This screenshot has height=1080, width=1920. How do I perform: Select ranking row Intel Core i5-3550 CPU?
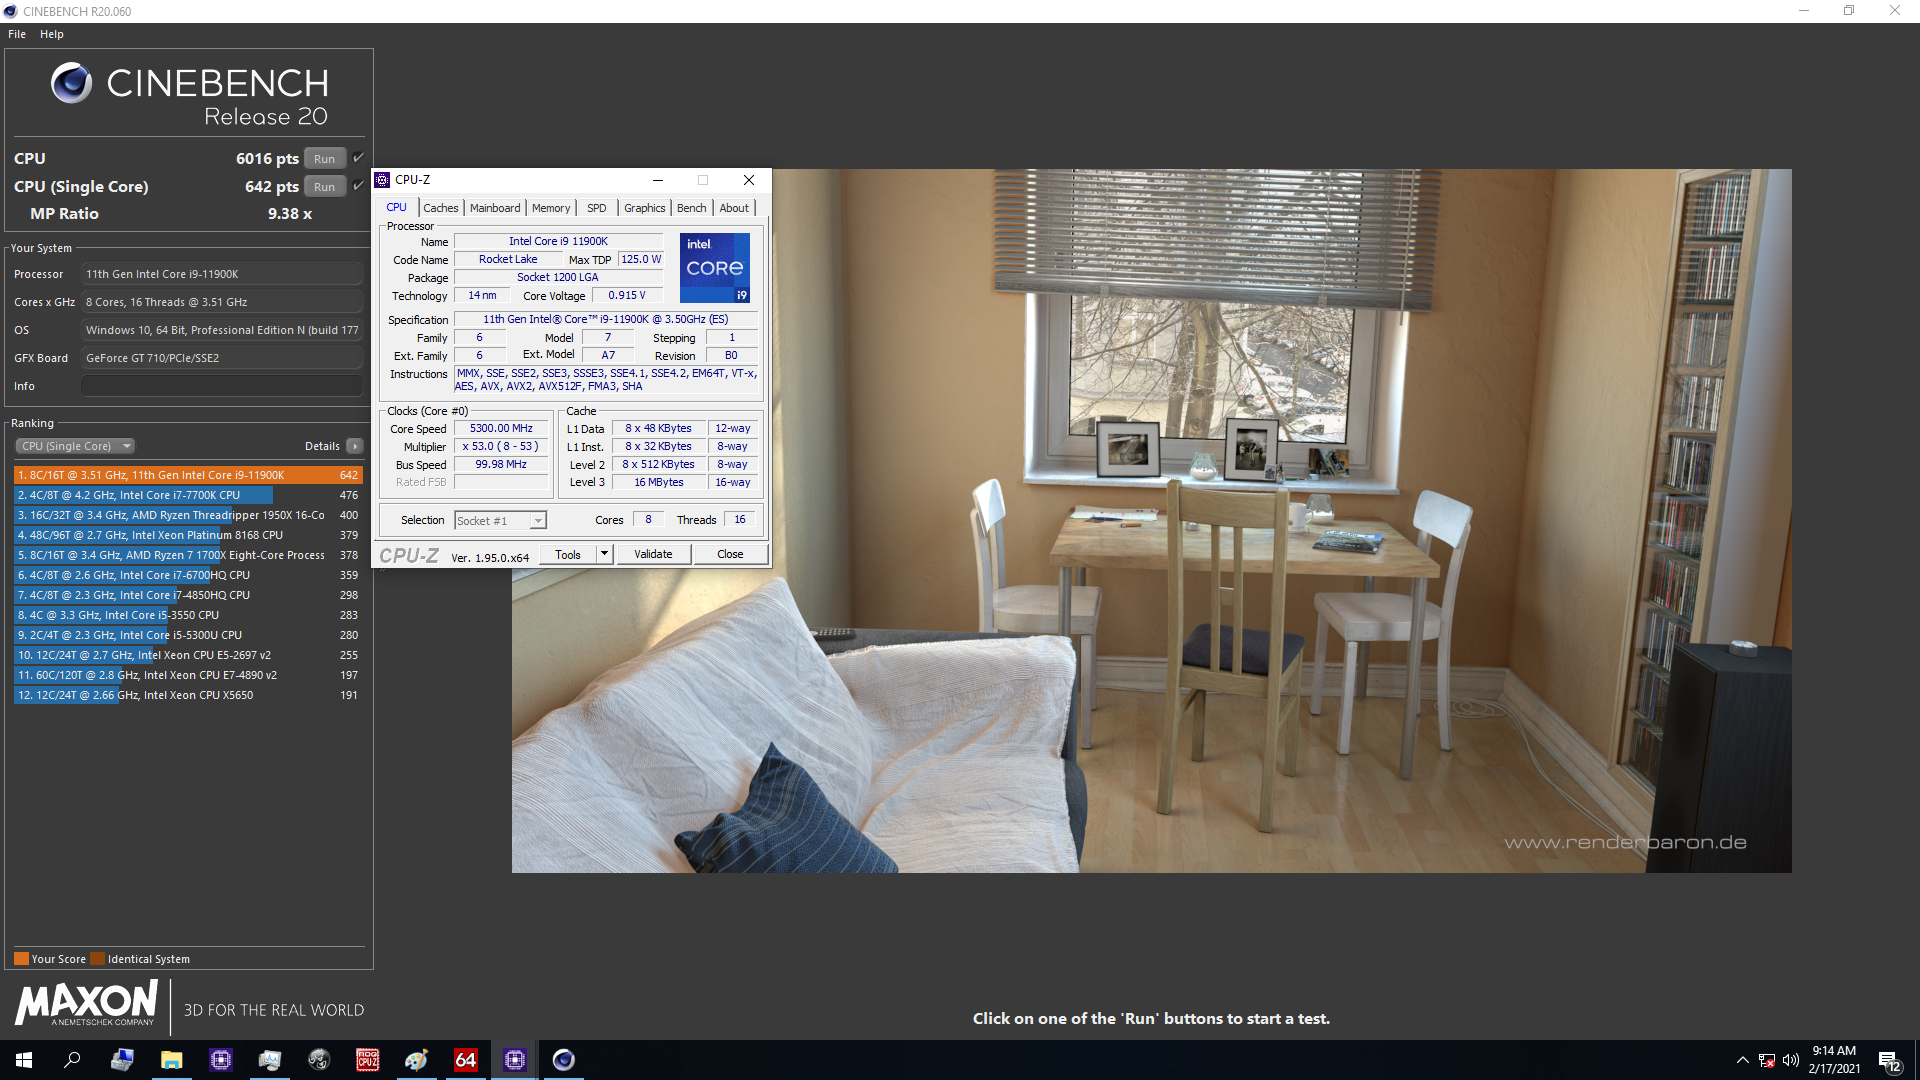[x=188, y=615]
